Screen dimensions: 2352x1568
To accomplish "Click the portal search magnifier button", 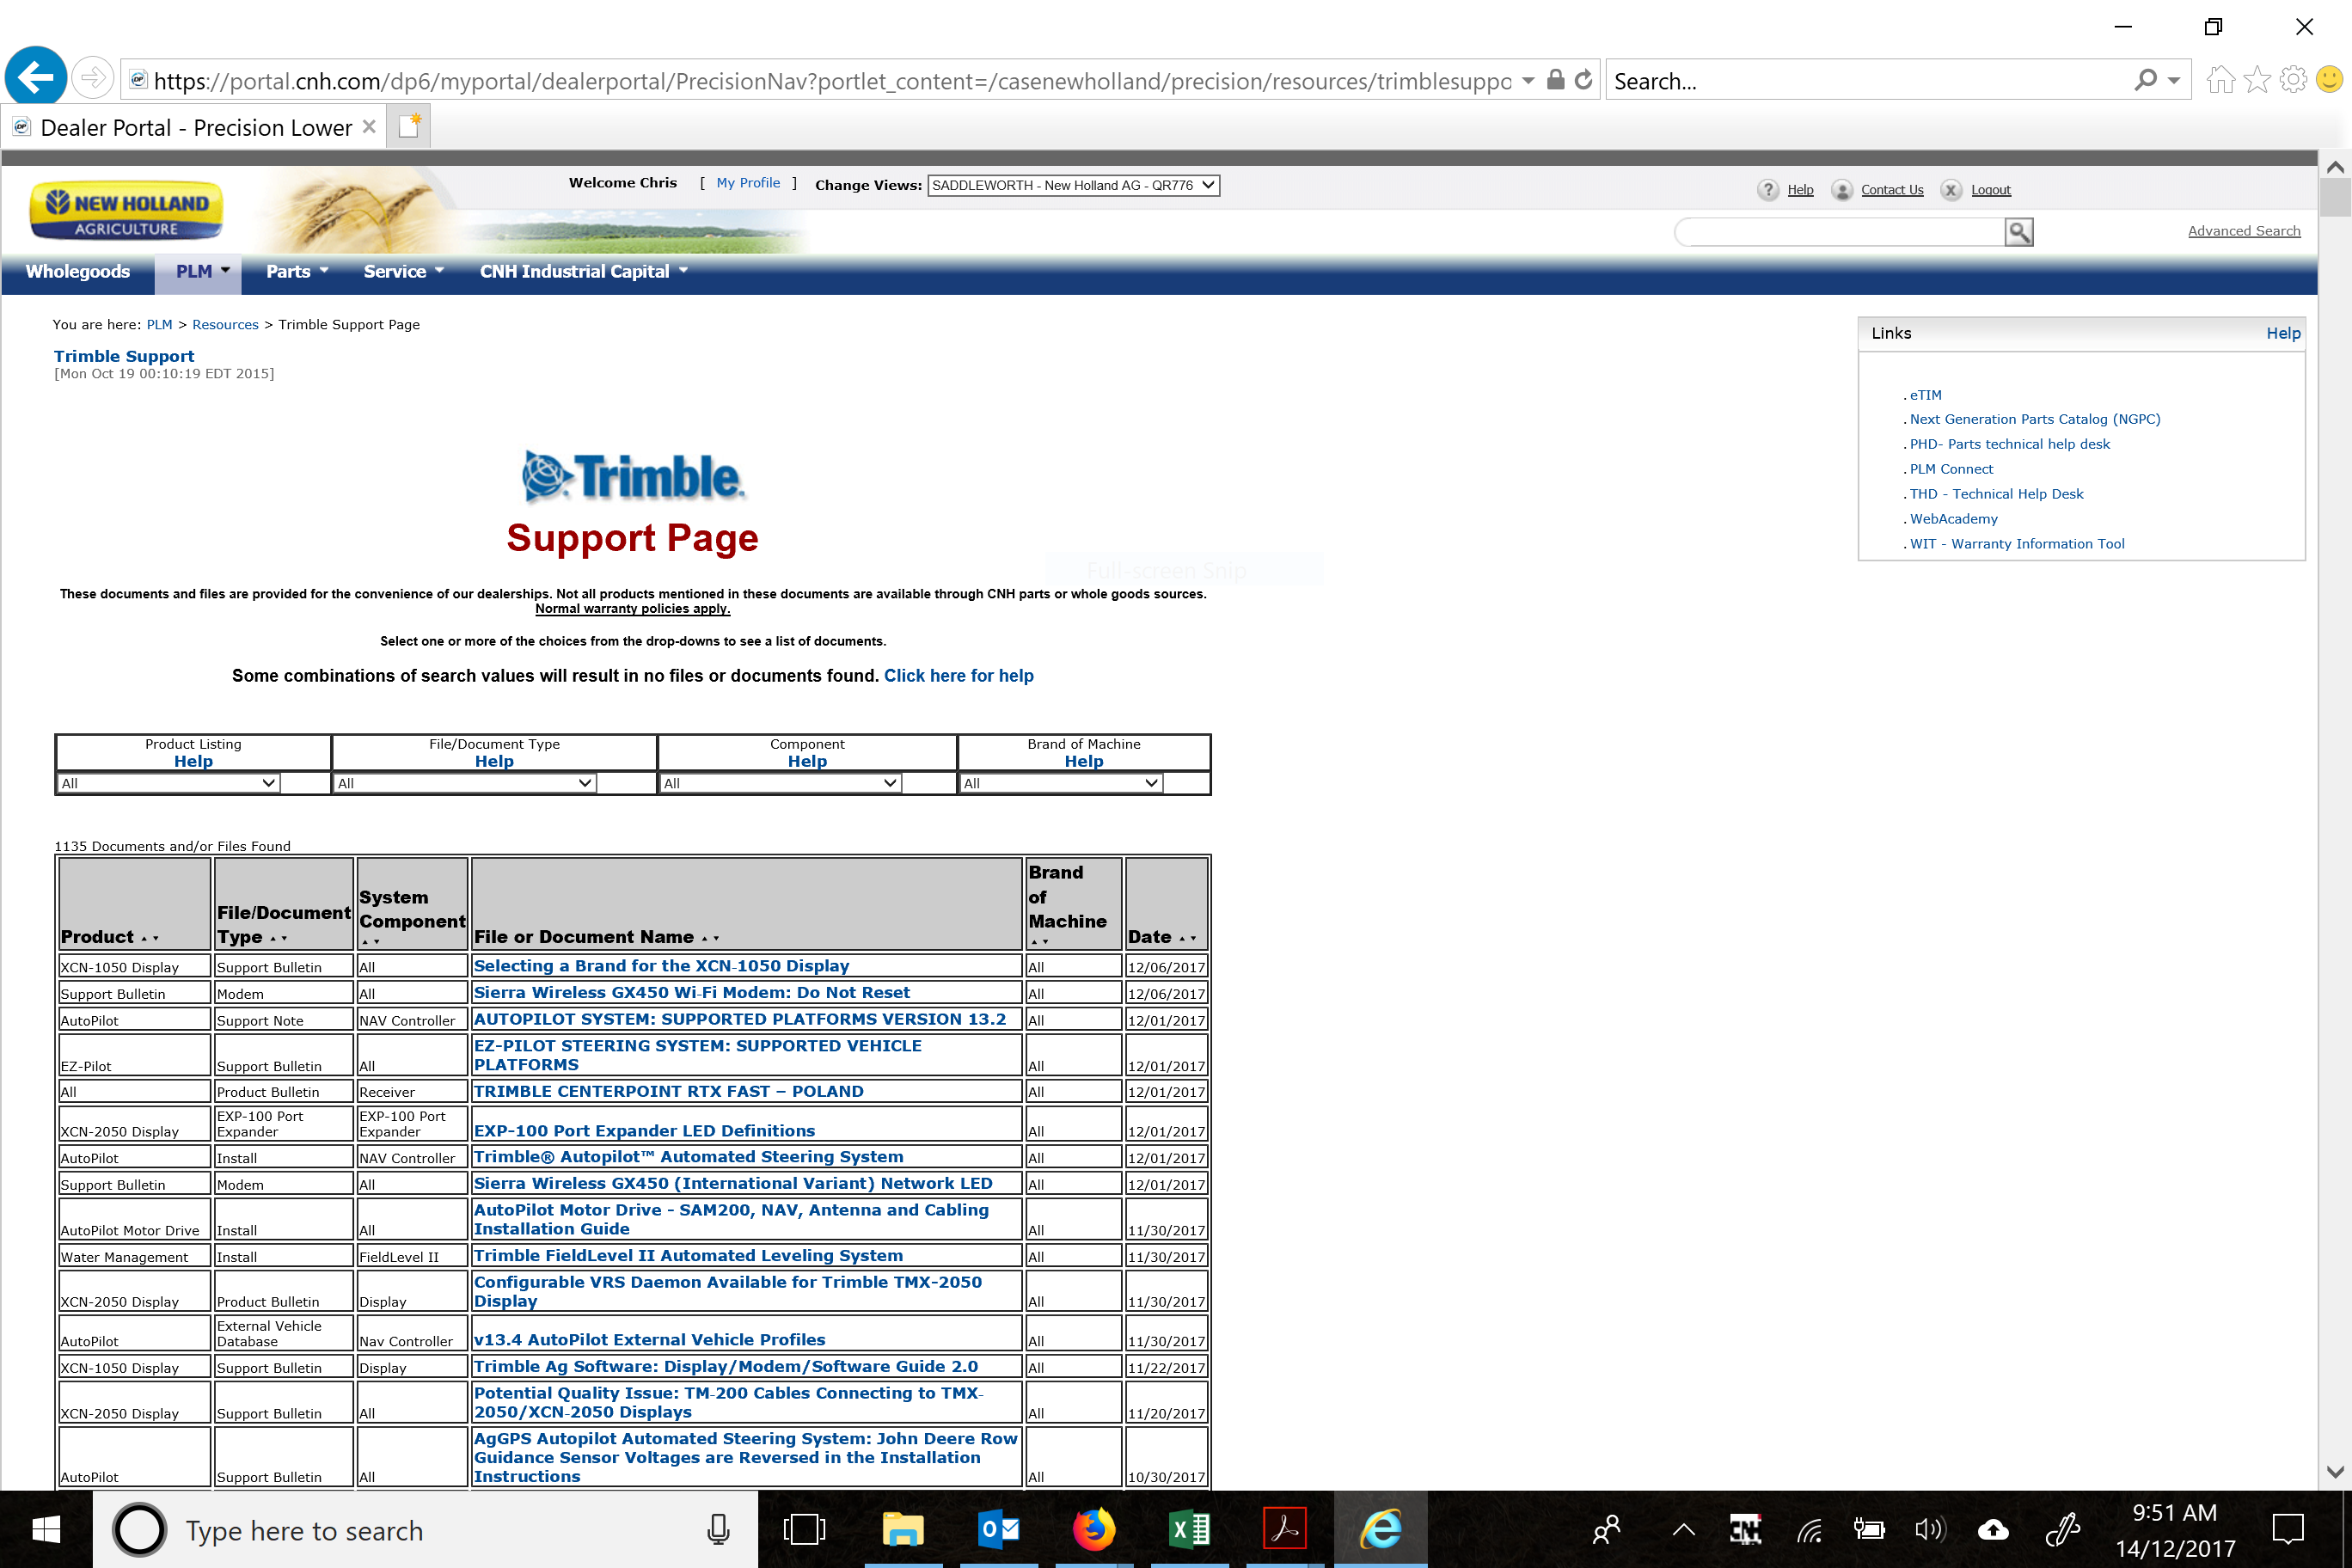I will (2018, 232).
